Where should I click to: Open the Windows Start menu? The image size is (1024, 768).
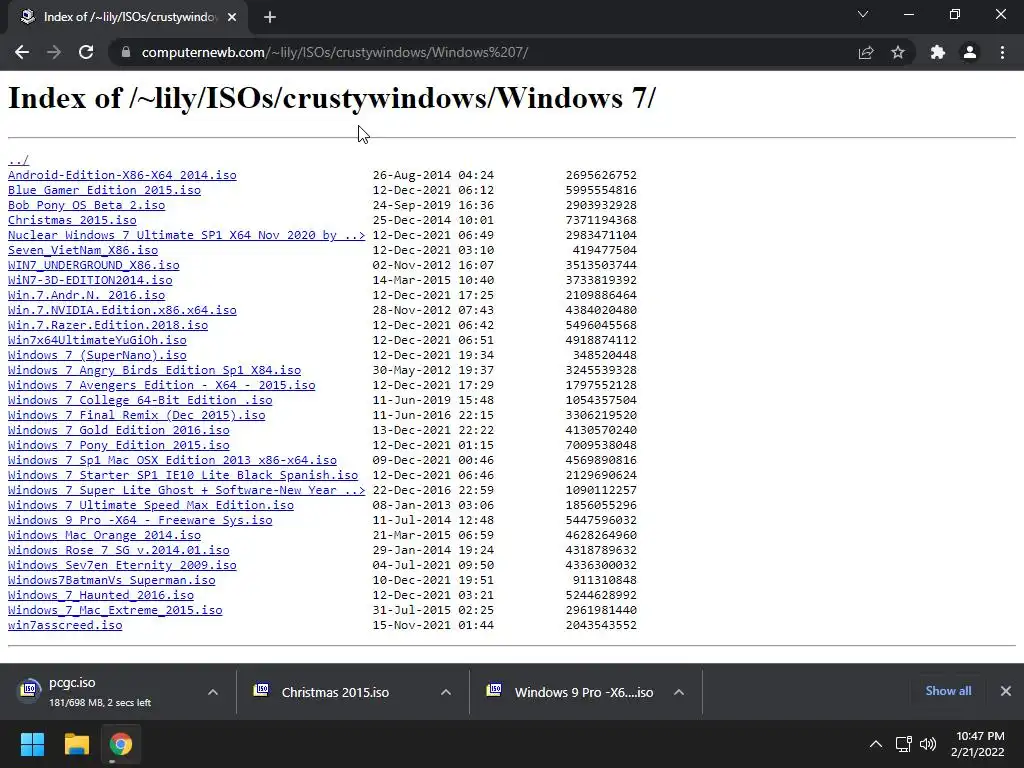click(x=32, y=744)
